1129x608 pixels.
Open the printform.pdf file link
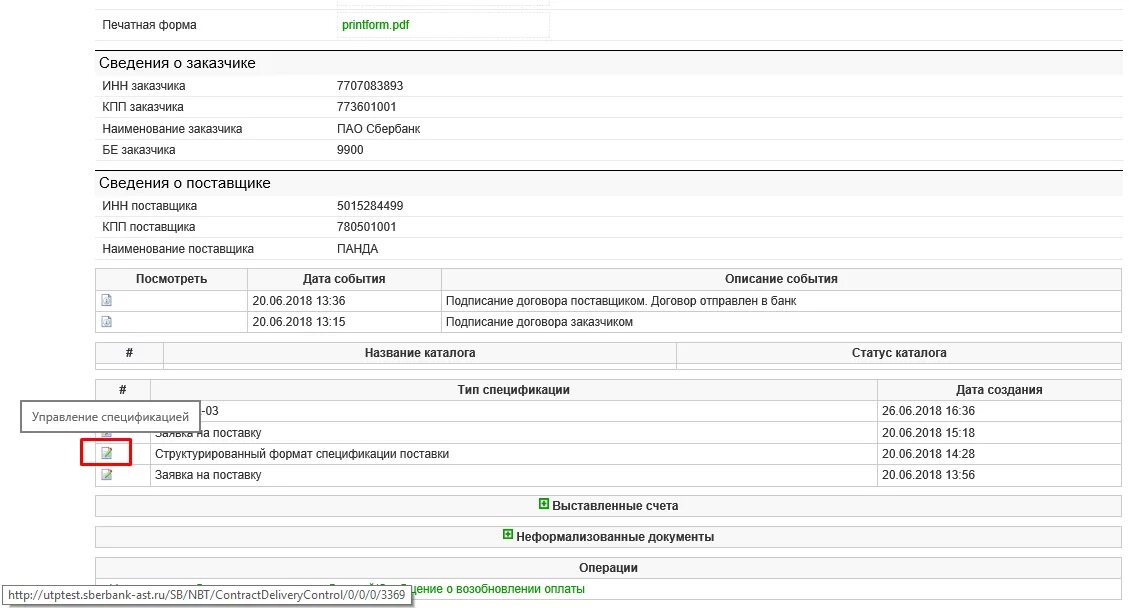[x=375, y=24]
